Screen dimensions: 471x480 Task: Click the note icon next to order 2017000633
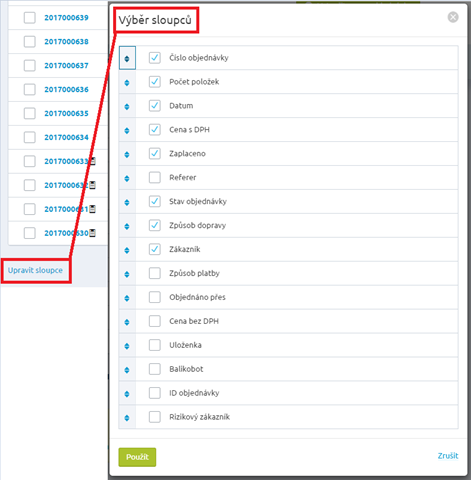pos(93,161)
